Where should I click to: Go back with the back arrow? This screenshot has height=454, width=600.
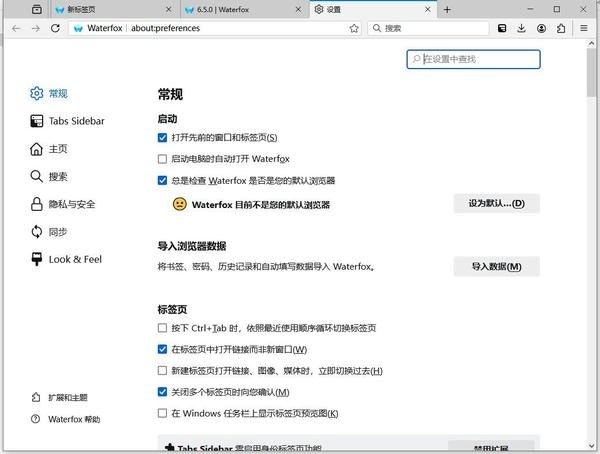(x=16, y=28)
